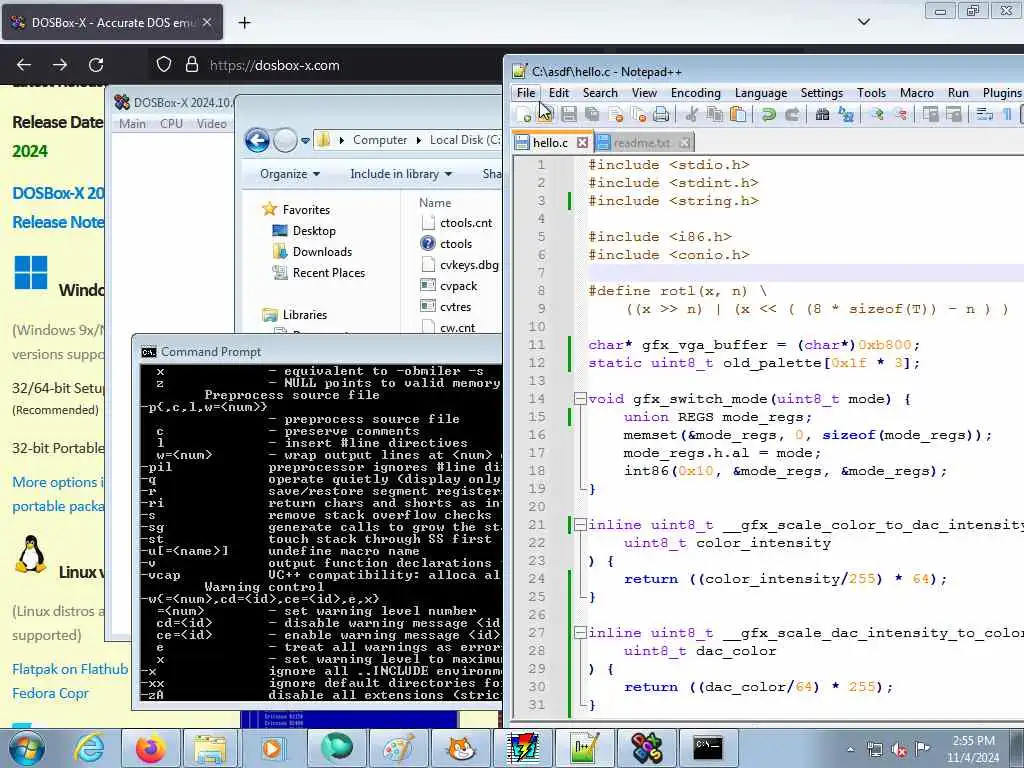Image resolution: width=1024 pixels, height=768 pixels.
Task: Click the DOSBox-X icon in taskbar
Action: (x=647, y=748)
